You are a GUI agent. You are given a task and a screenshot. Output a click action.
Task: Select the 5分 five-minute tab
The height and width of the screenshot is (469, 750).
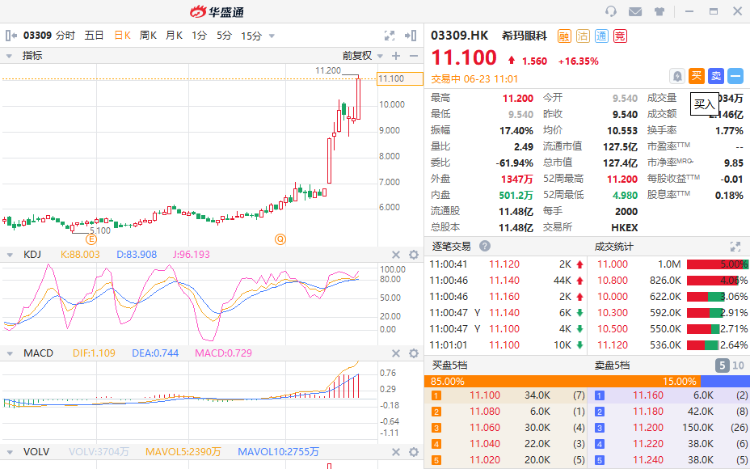click(224, 35)
